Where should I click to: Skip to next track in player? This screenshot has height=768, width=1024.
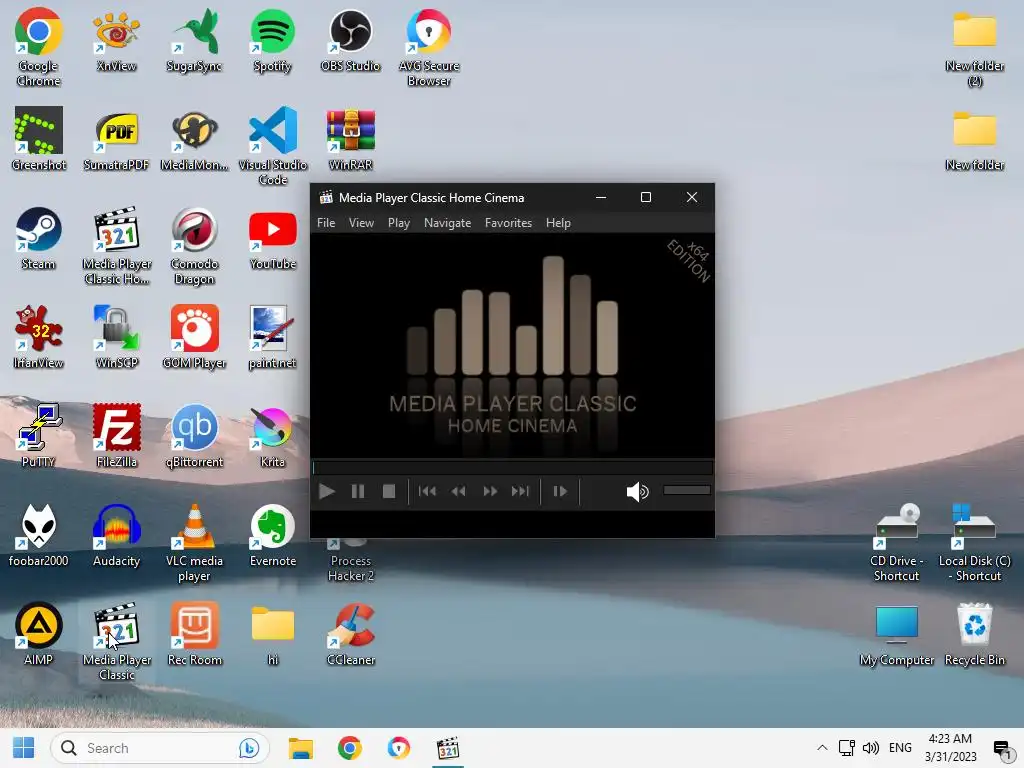pos(520,491)
